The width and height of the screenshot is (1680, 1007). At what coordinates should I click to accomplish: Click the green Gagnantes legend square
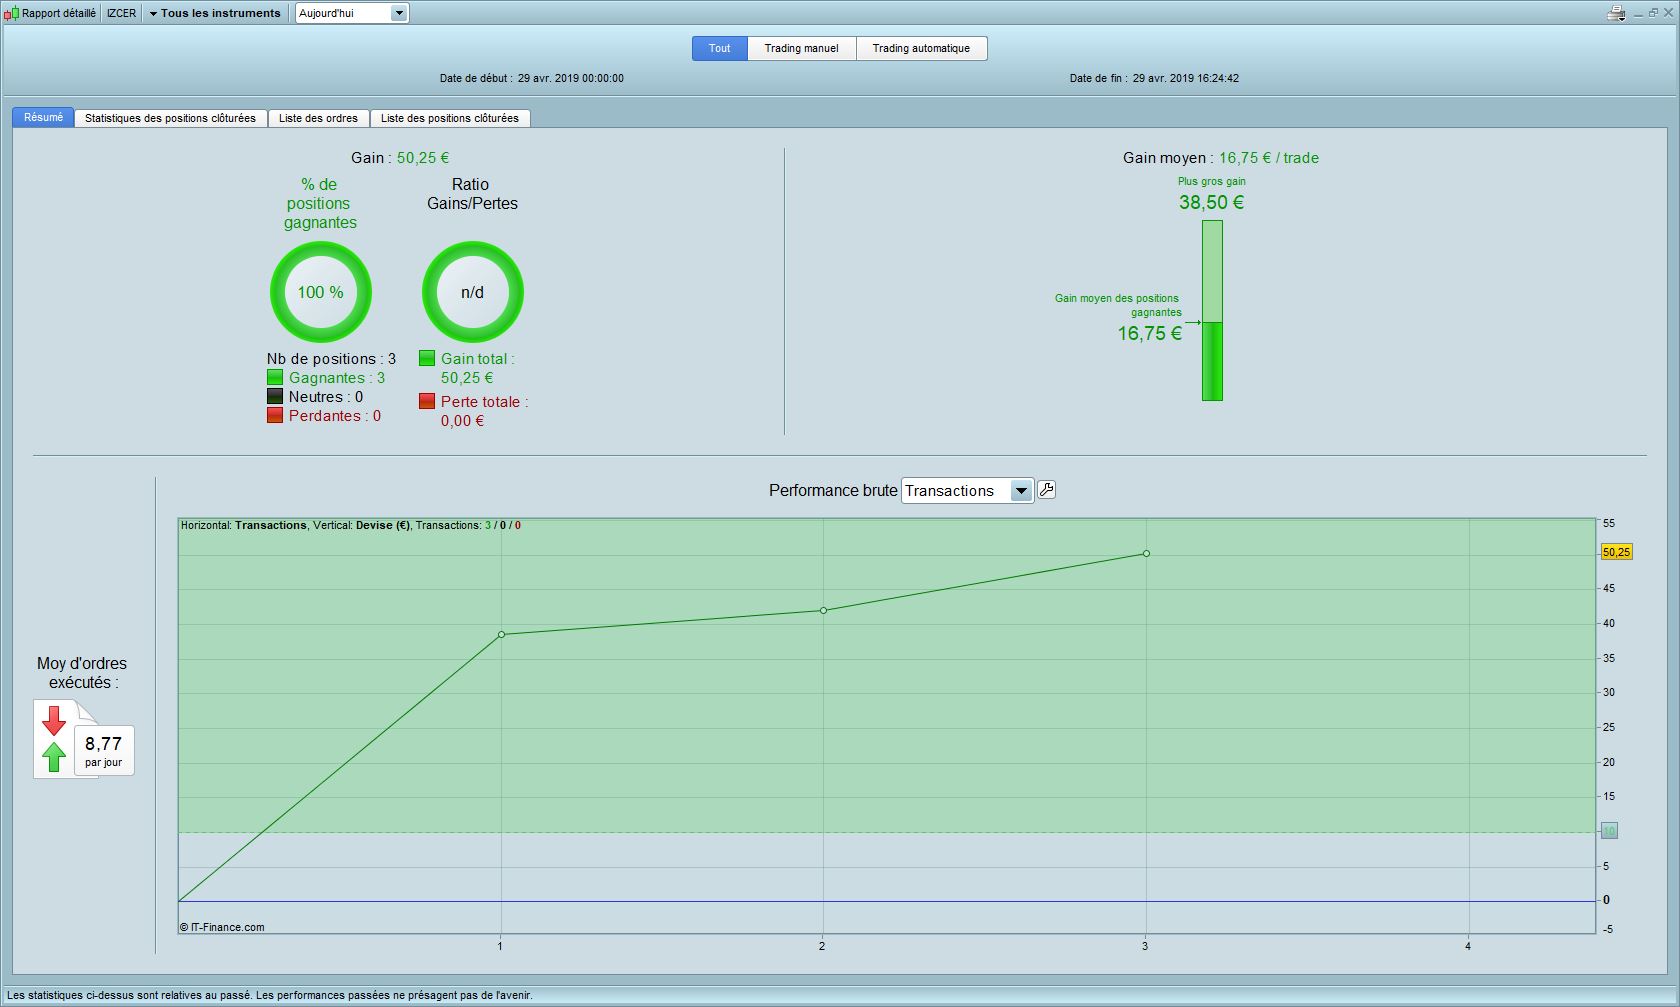275,378
